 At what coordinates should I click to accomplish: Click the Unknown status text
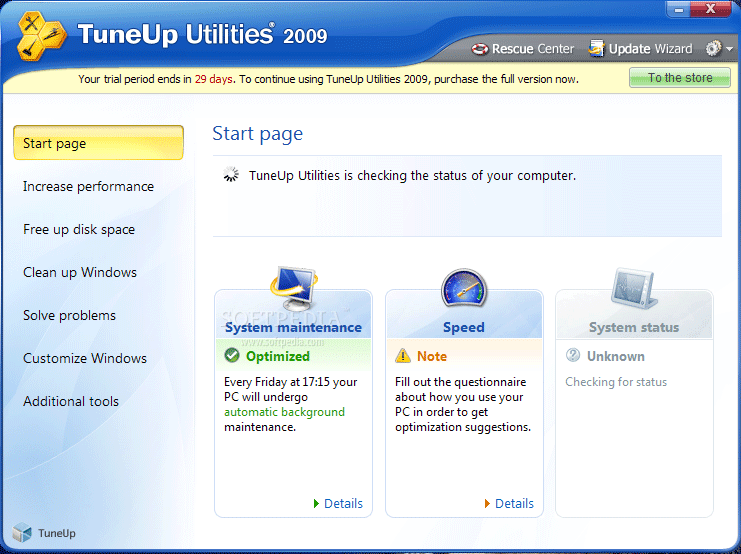click(616, 356)
